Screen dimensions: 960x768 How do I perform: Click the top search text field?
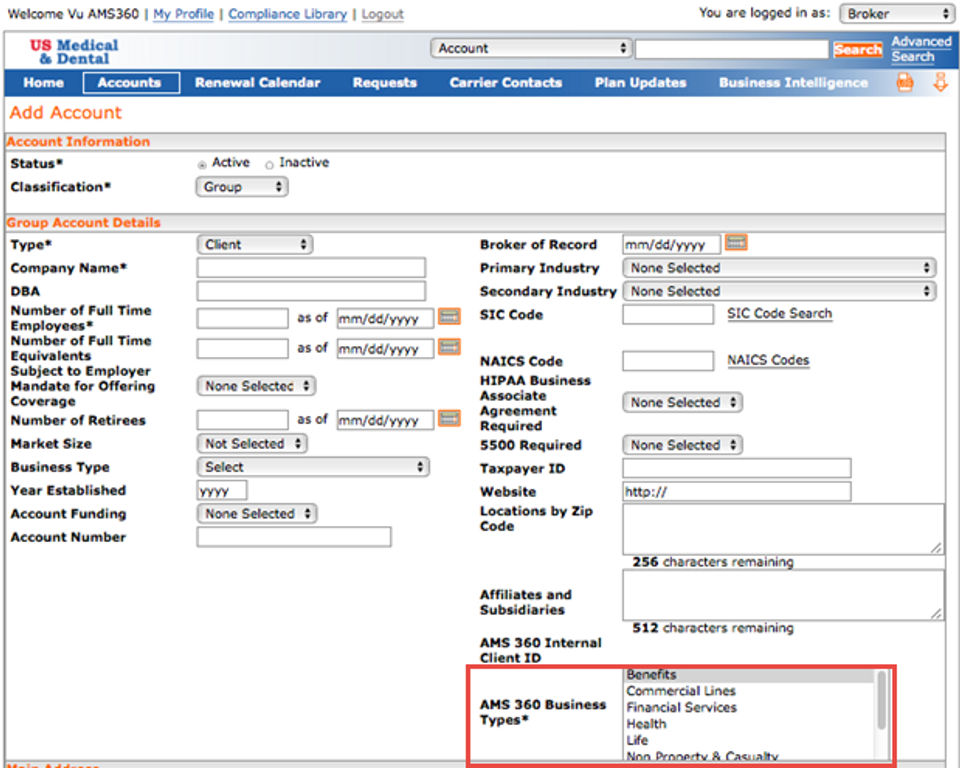point(732,49)
